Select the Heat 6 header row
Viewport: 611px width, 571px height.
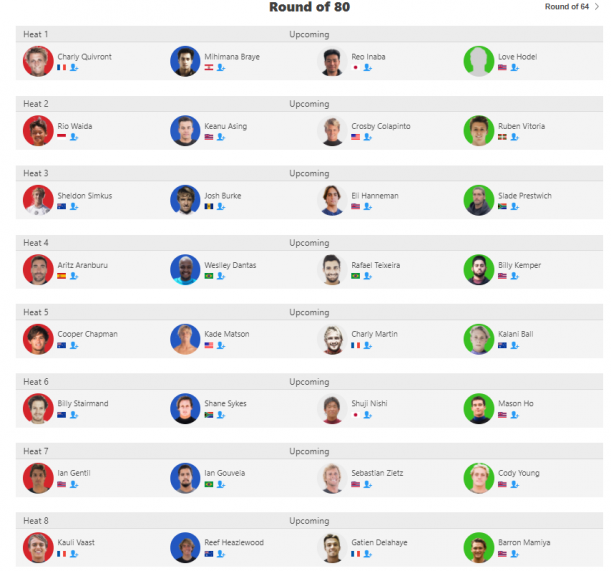(309, 382)
